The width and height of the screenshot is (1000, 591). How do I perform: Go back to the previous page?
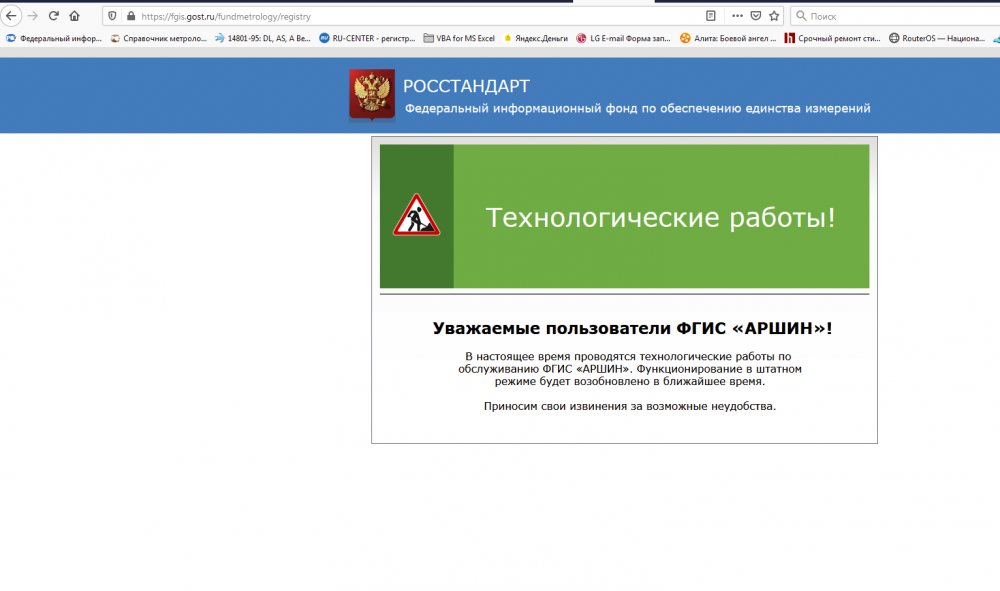(12, 15)
